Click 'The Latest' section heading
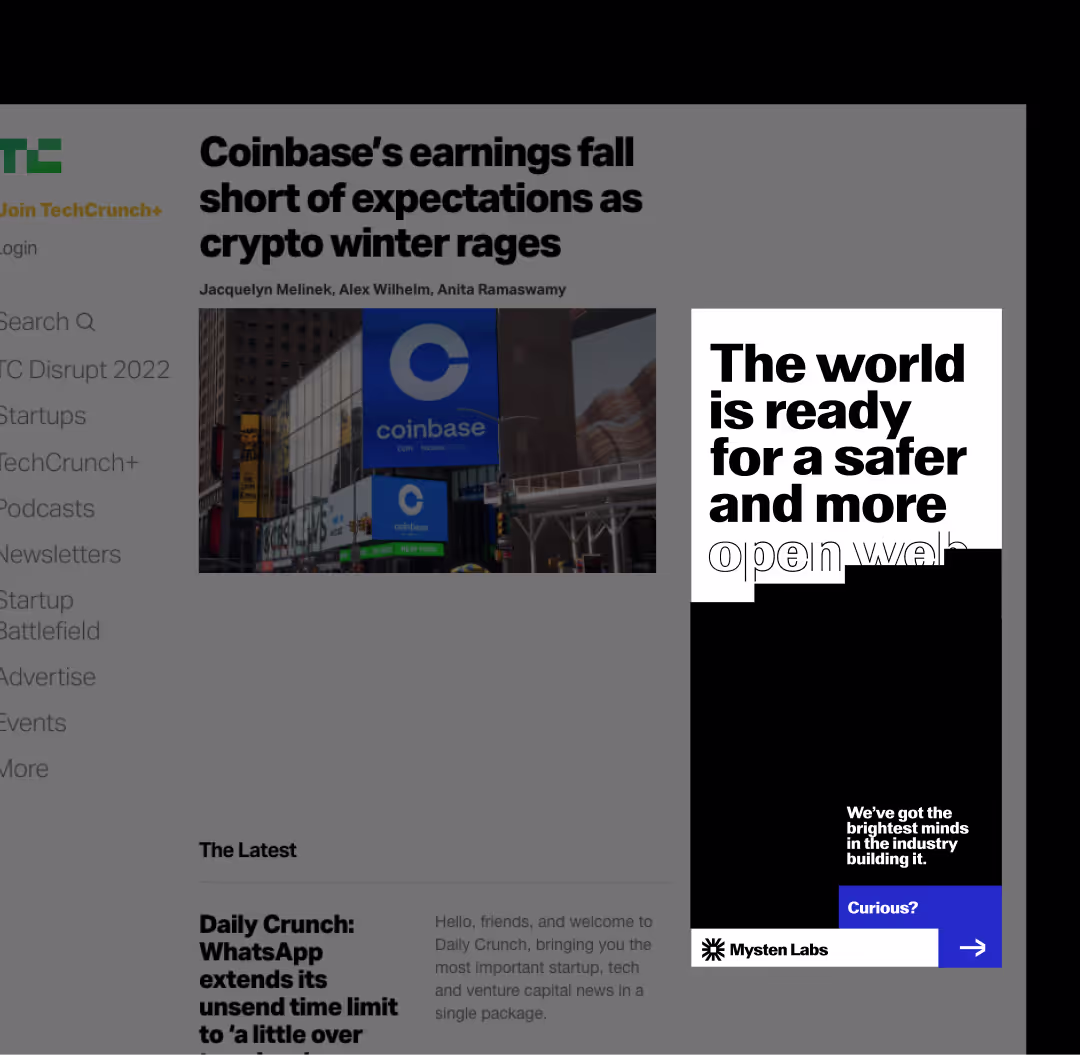This screenshot has height=1055, width=1080. (247, 850)
